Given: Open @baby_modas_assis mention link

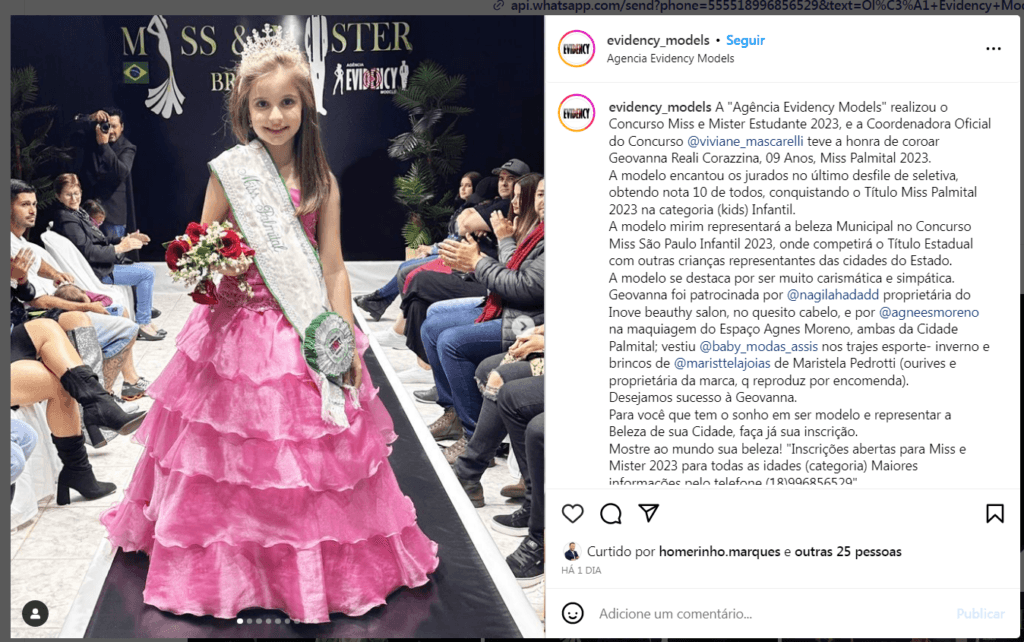Looking at the screenshot, I should (x=758, y=346).
